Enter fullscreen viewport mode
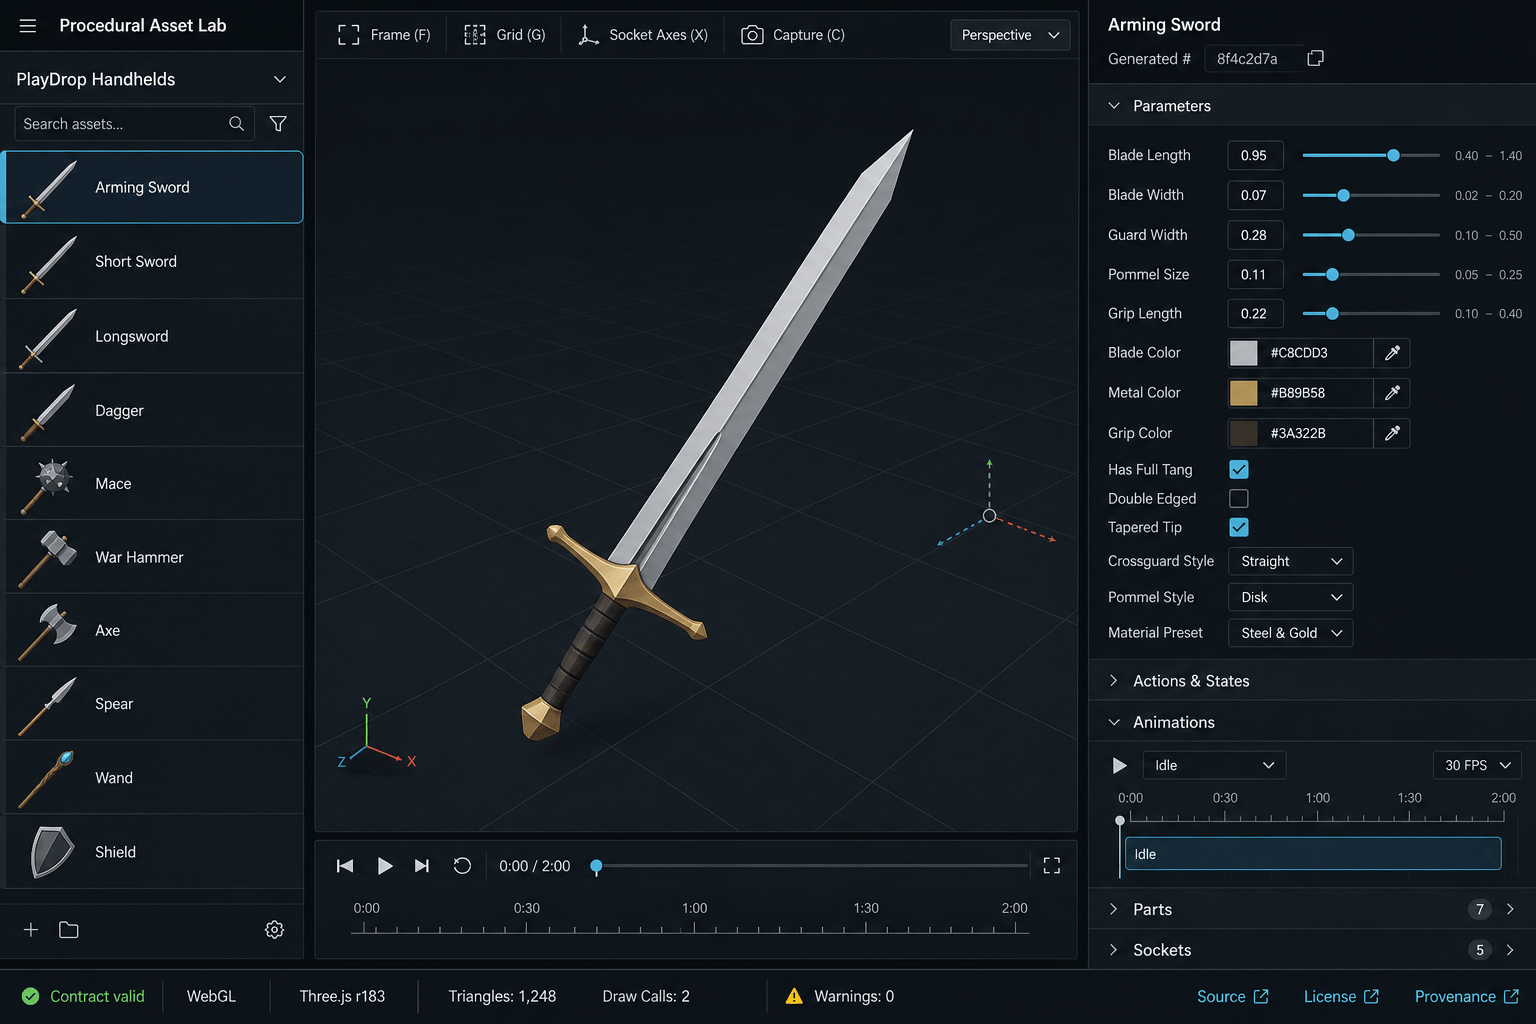 1051,866
